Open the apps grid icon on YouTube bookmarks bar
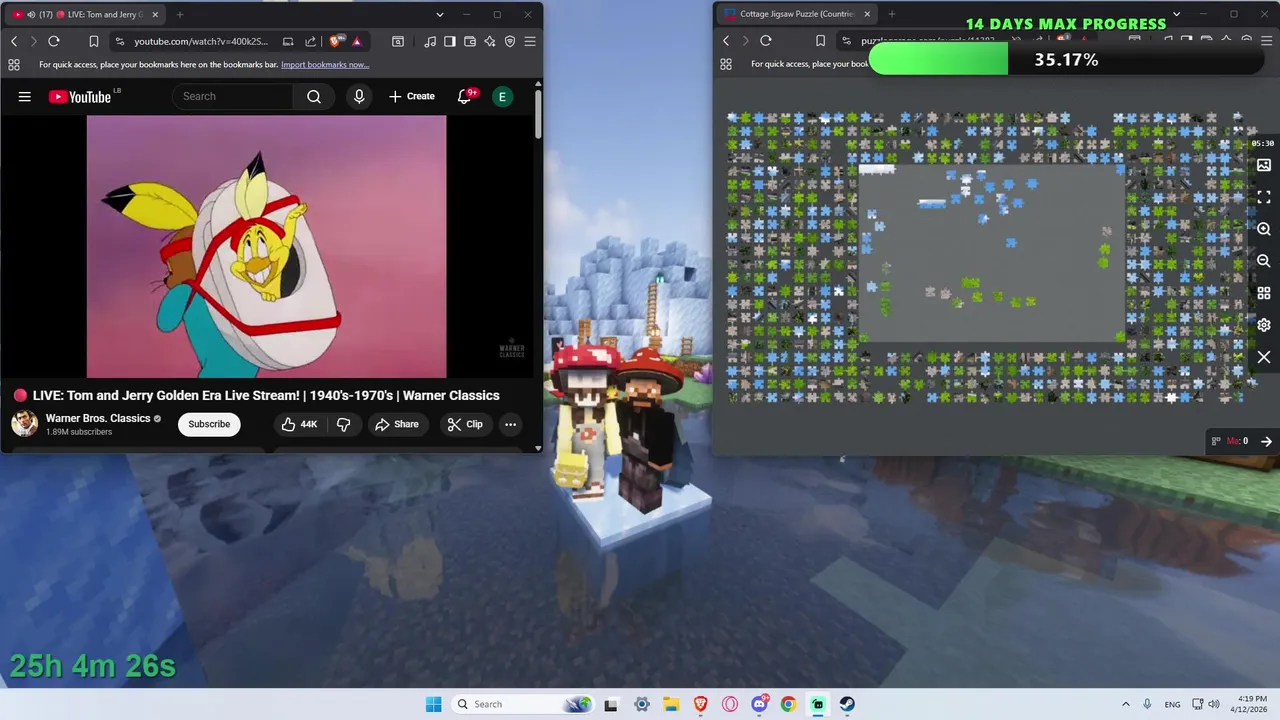The width and height of the screenshot is (1280, 720). coord(14,64)
